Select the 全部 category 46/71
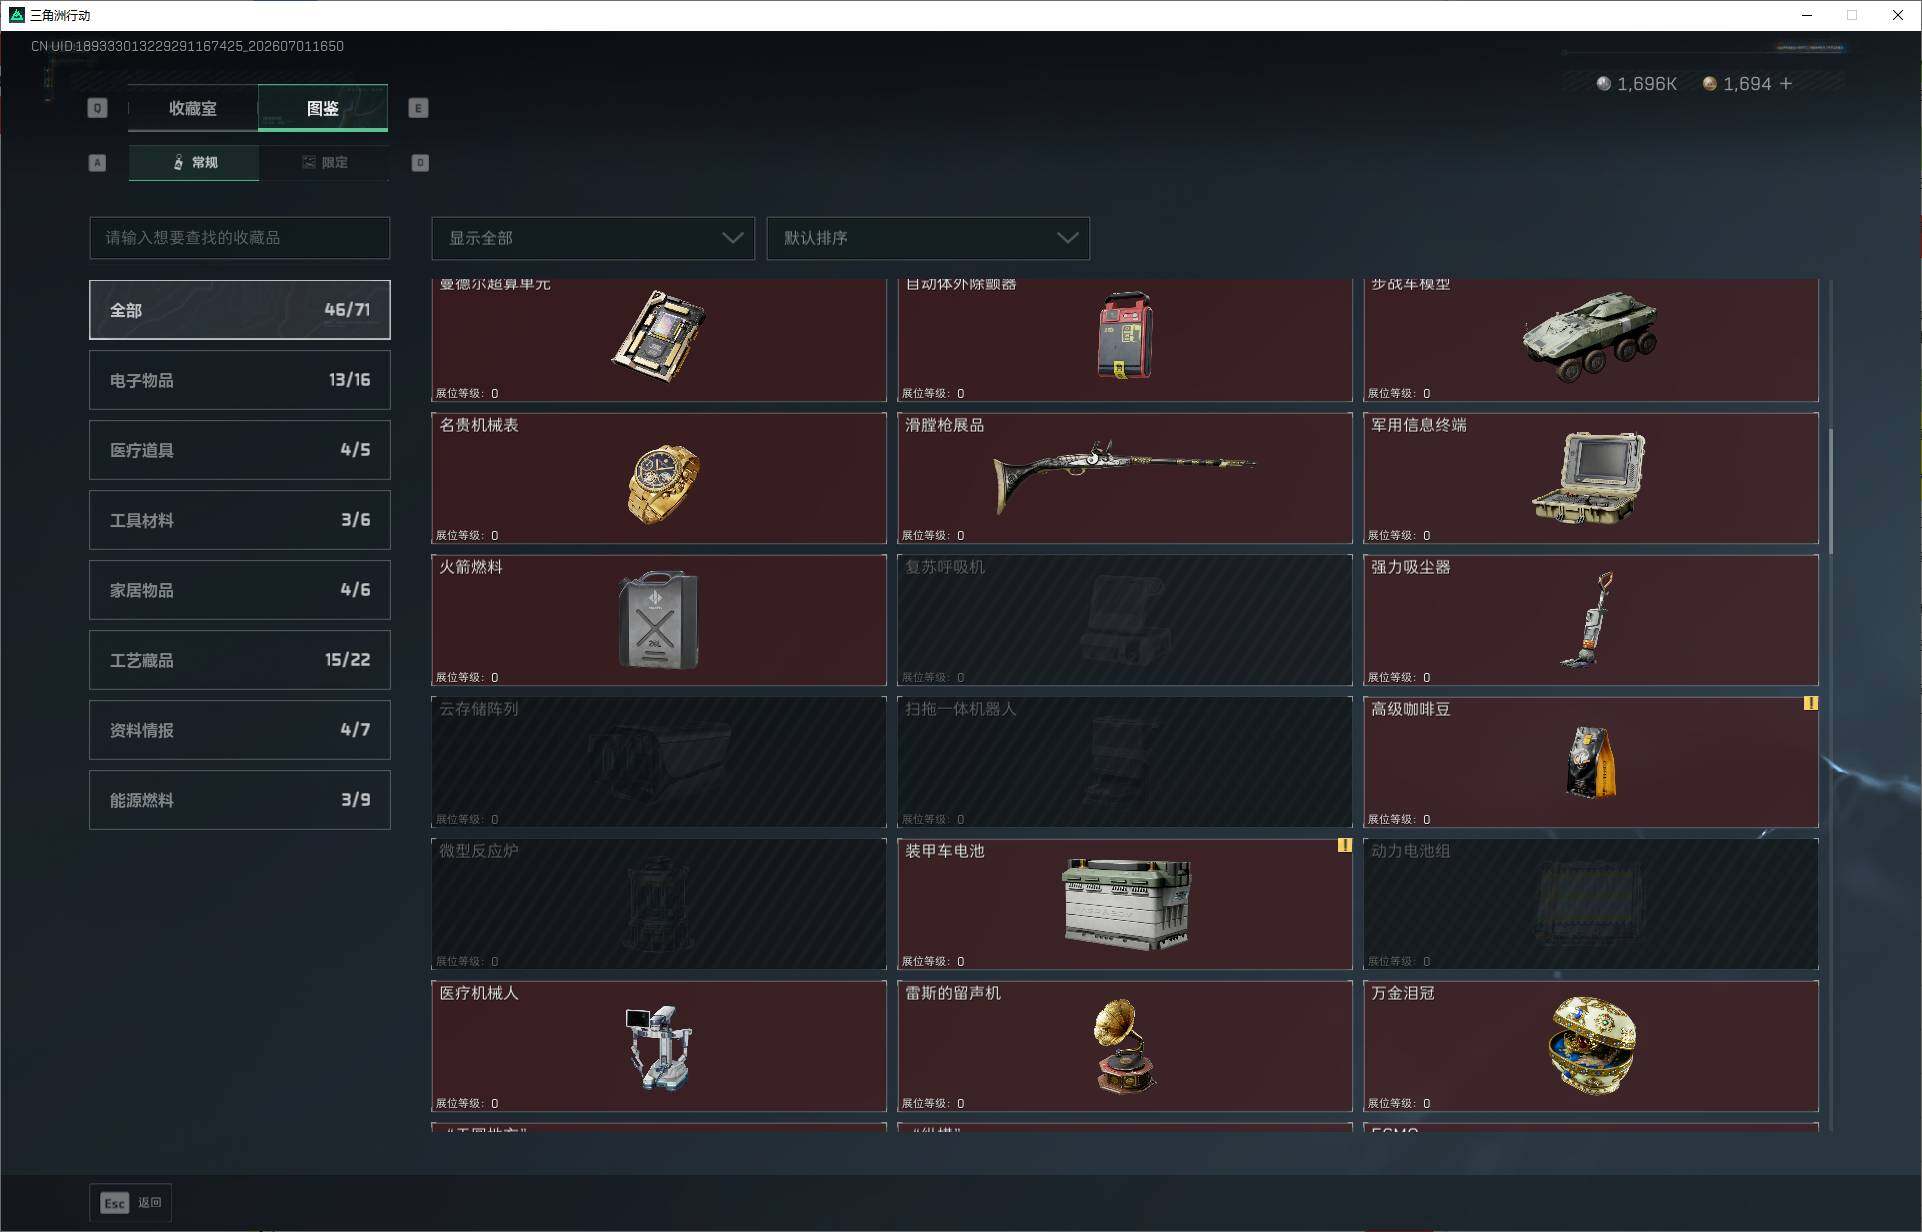This screenshot has width=1922, height=1232. [240, 310]
